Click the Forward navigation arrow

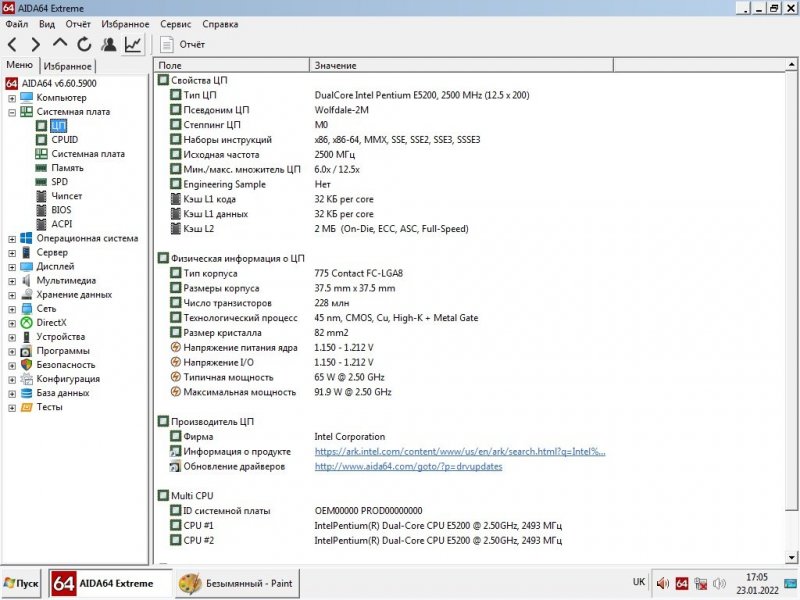click(x=36, y=45)
